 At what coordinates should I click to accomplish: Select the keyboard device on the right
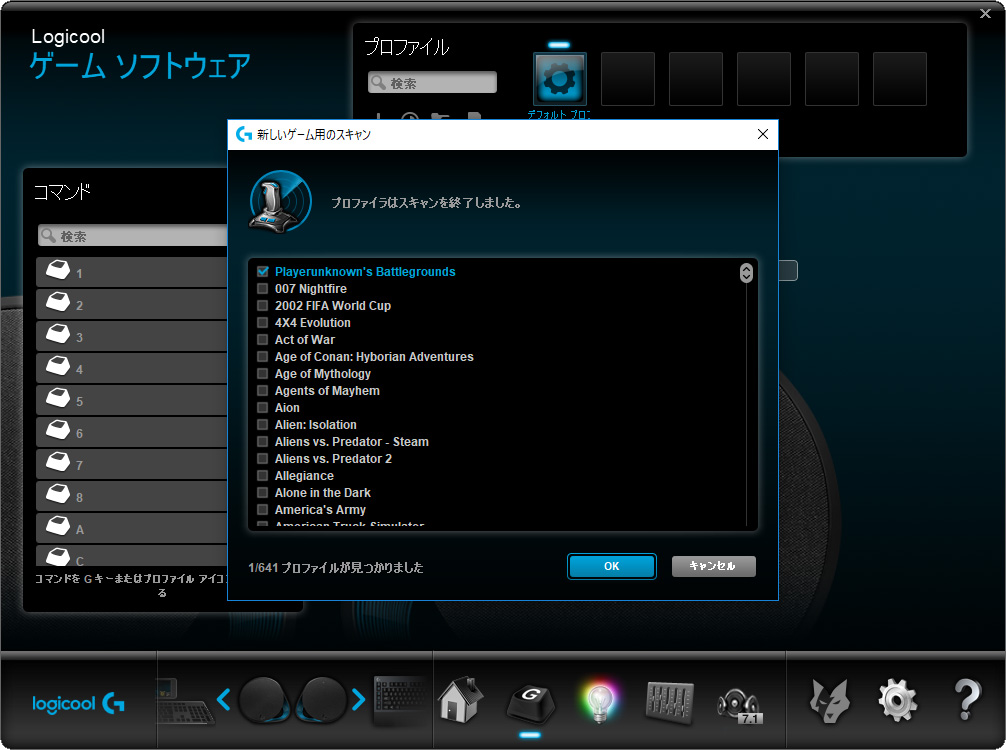(401, 701)
